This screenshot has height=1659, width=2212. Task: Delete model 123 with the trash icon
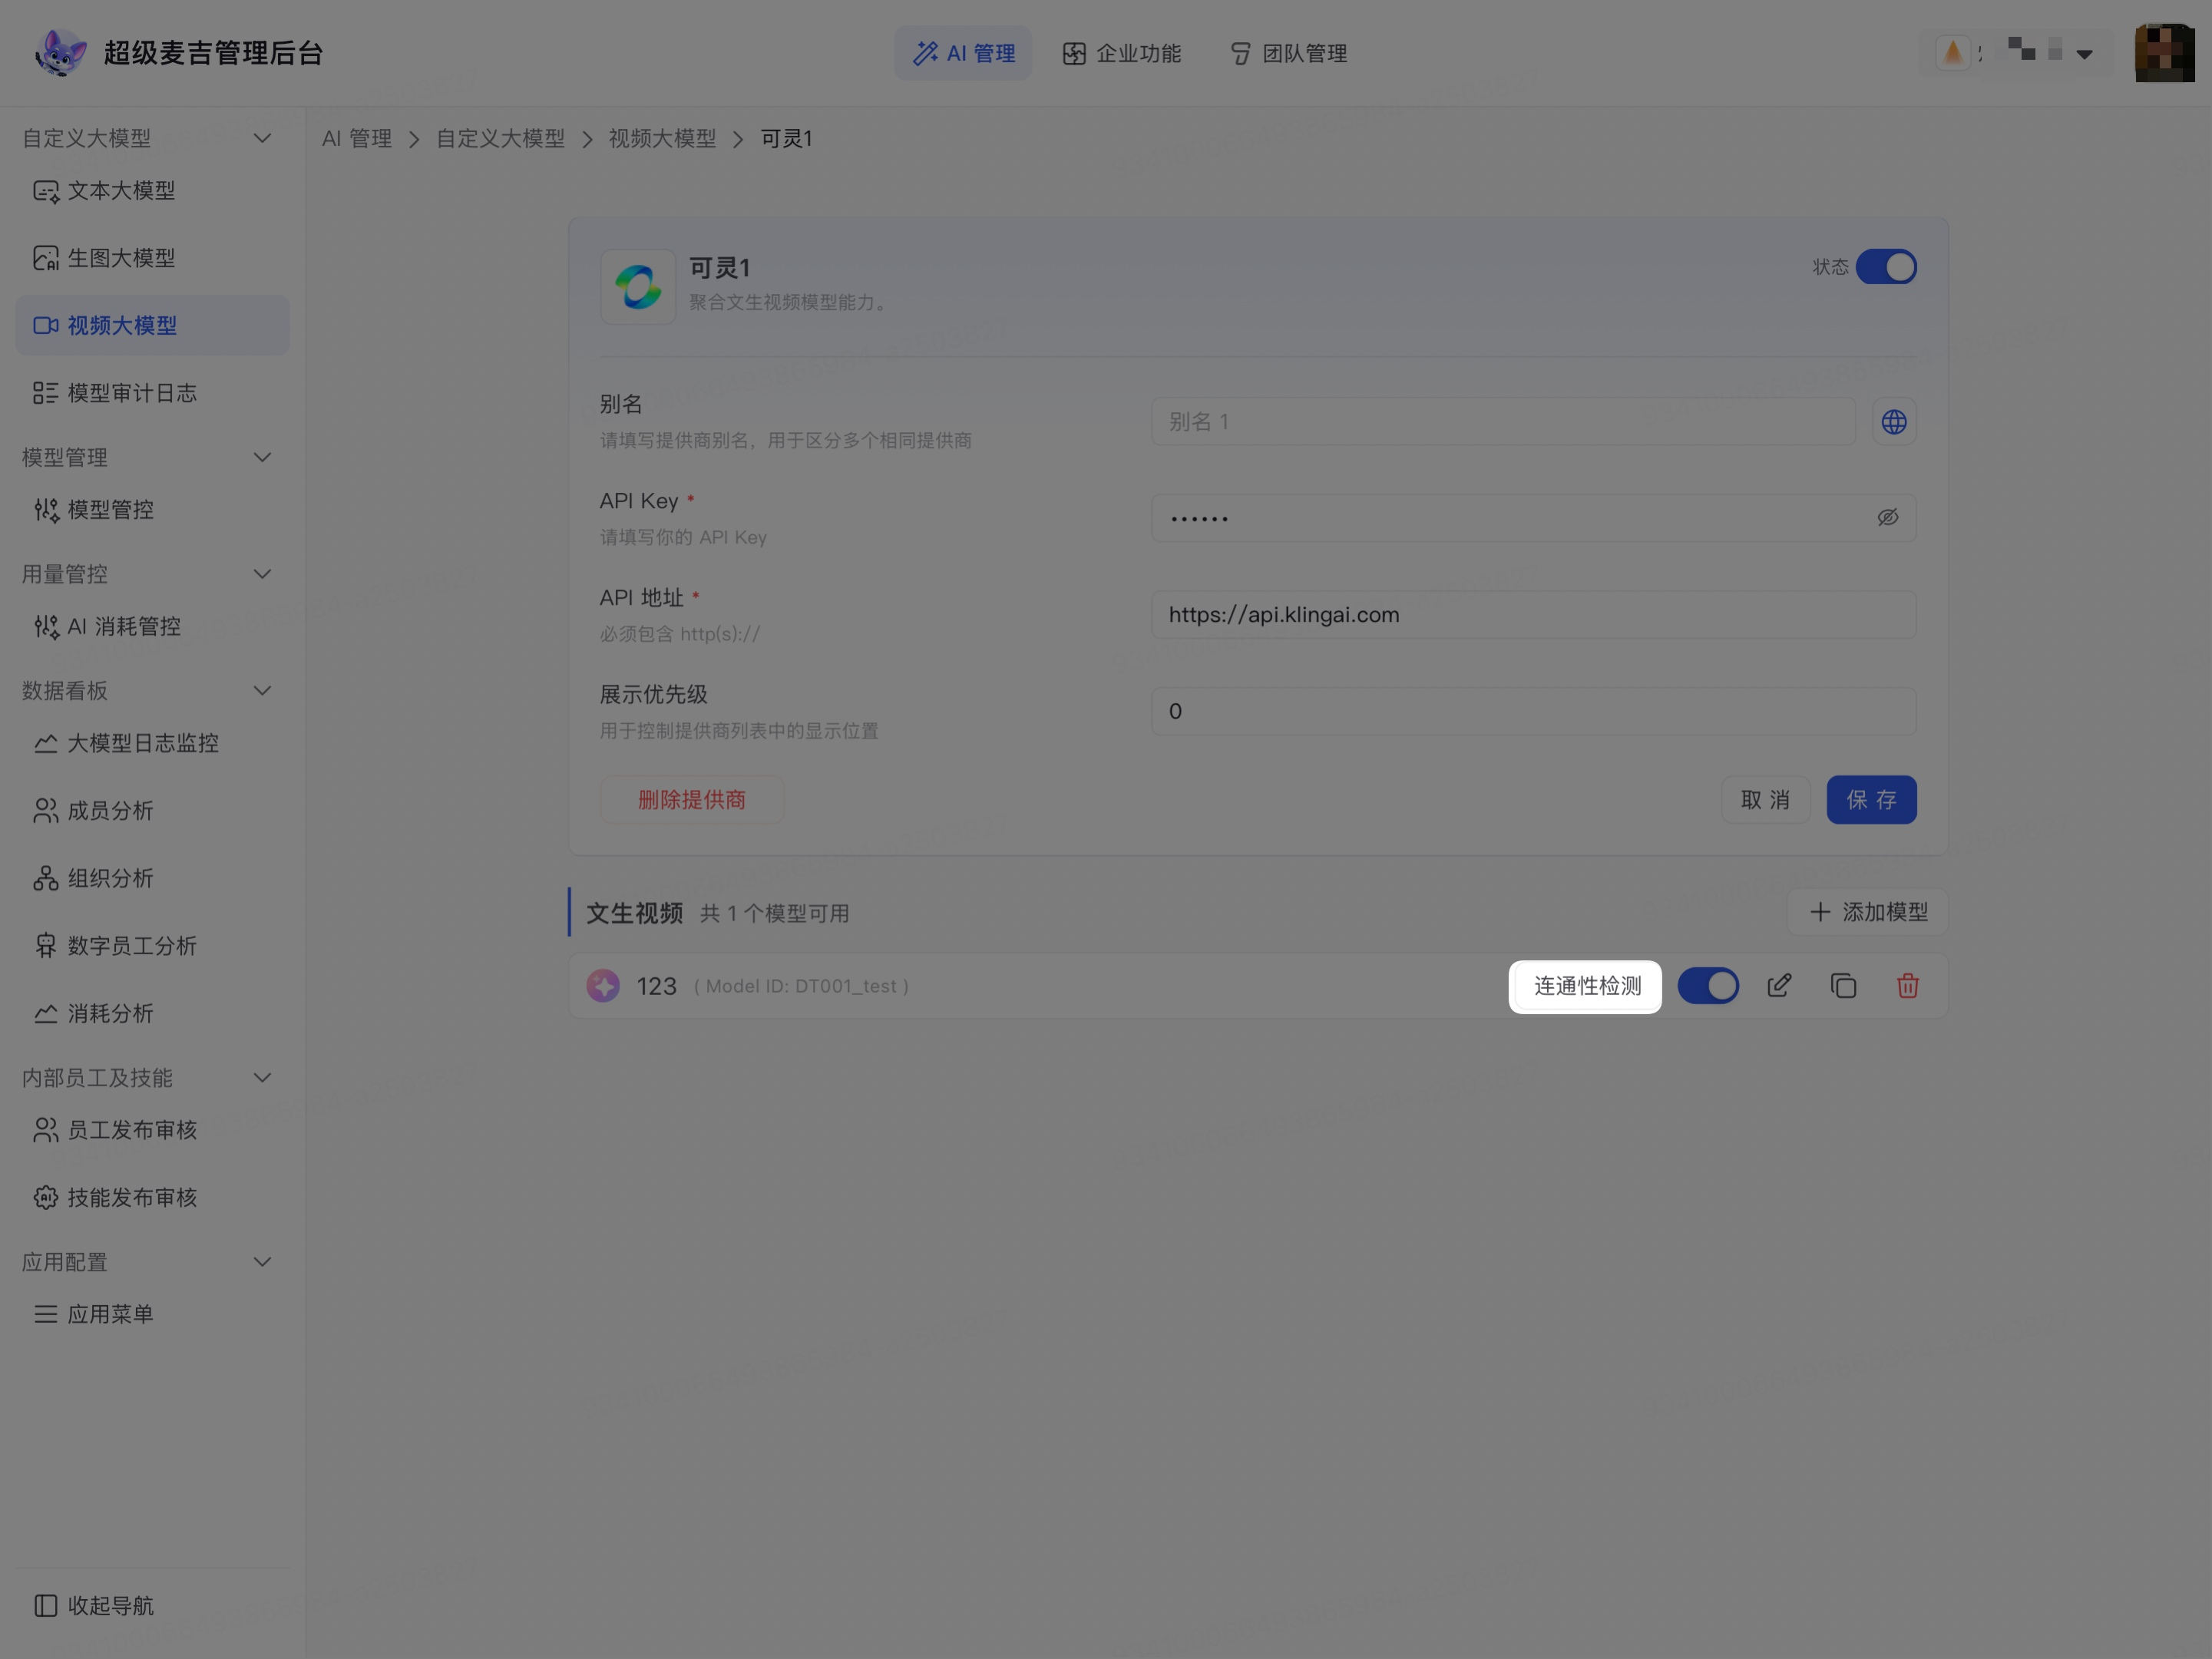[x=1908, y=986]
